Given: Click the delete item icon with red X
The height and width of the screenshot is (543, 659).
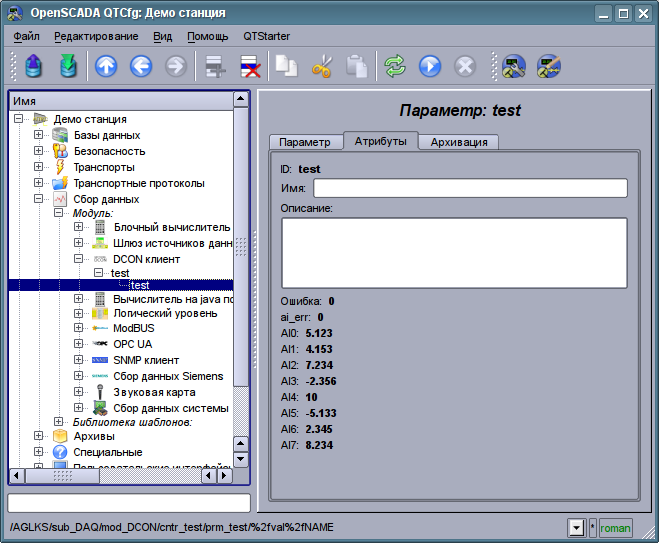Looking at the screenshot, I should (250, 67).
